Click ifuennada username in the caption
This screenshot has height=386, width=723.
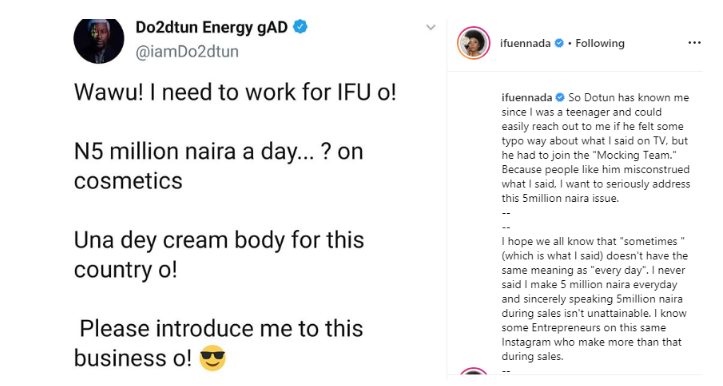527,97
